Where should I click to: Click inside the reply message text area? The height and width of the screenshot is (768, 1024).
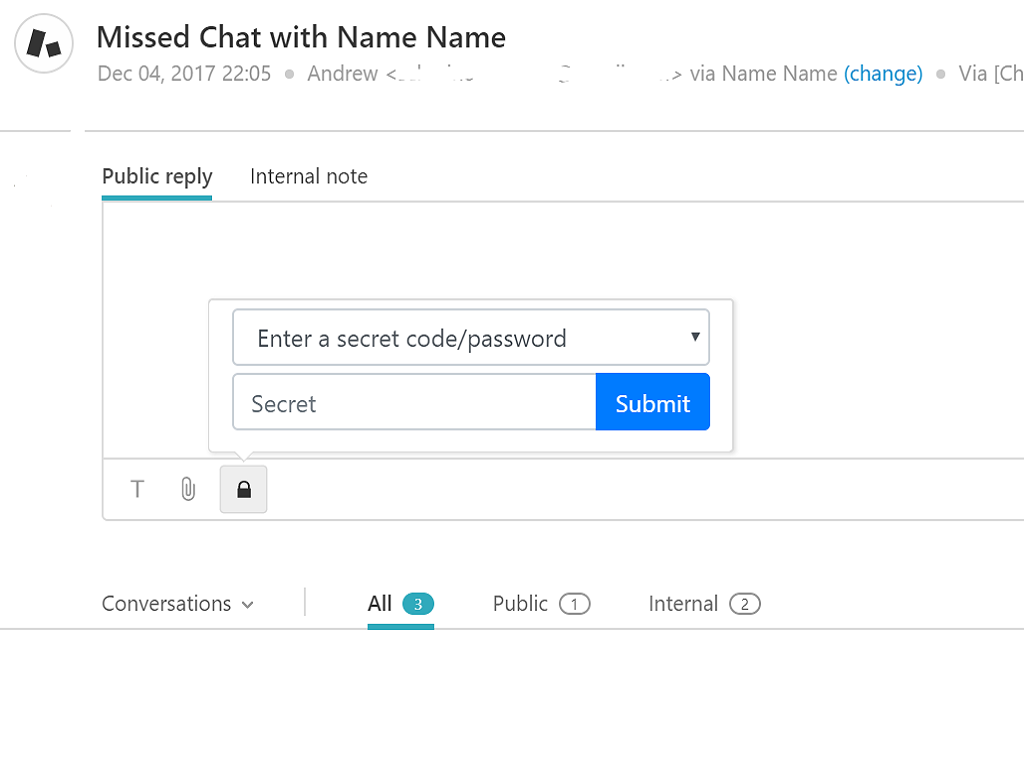pyautogui.click(x=600, y=250)
